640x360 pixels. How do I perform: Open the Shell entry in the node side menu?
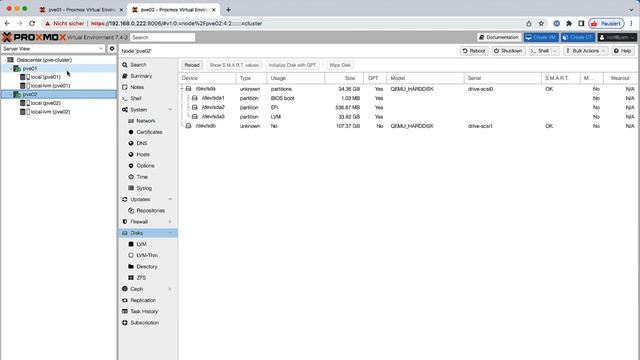click(136, 98)
